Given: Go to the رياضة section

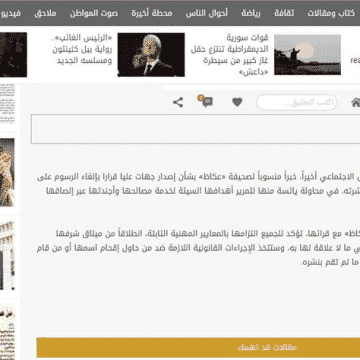Looking at the screenshot, I should click(251, 13).
